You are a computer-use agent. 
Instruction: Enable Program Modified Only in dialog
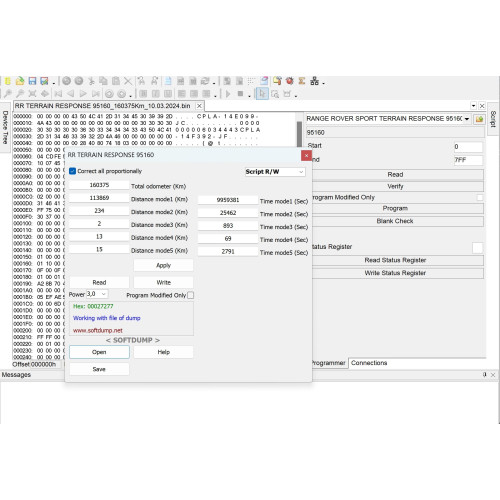pyautogui.click(x=190, y=295)
